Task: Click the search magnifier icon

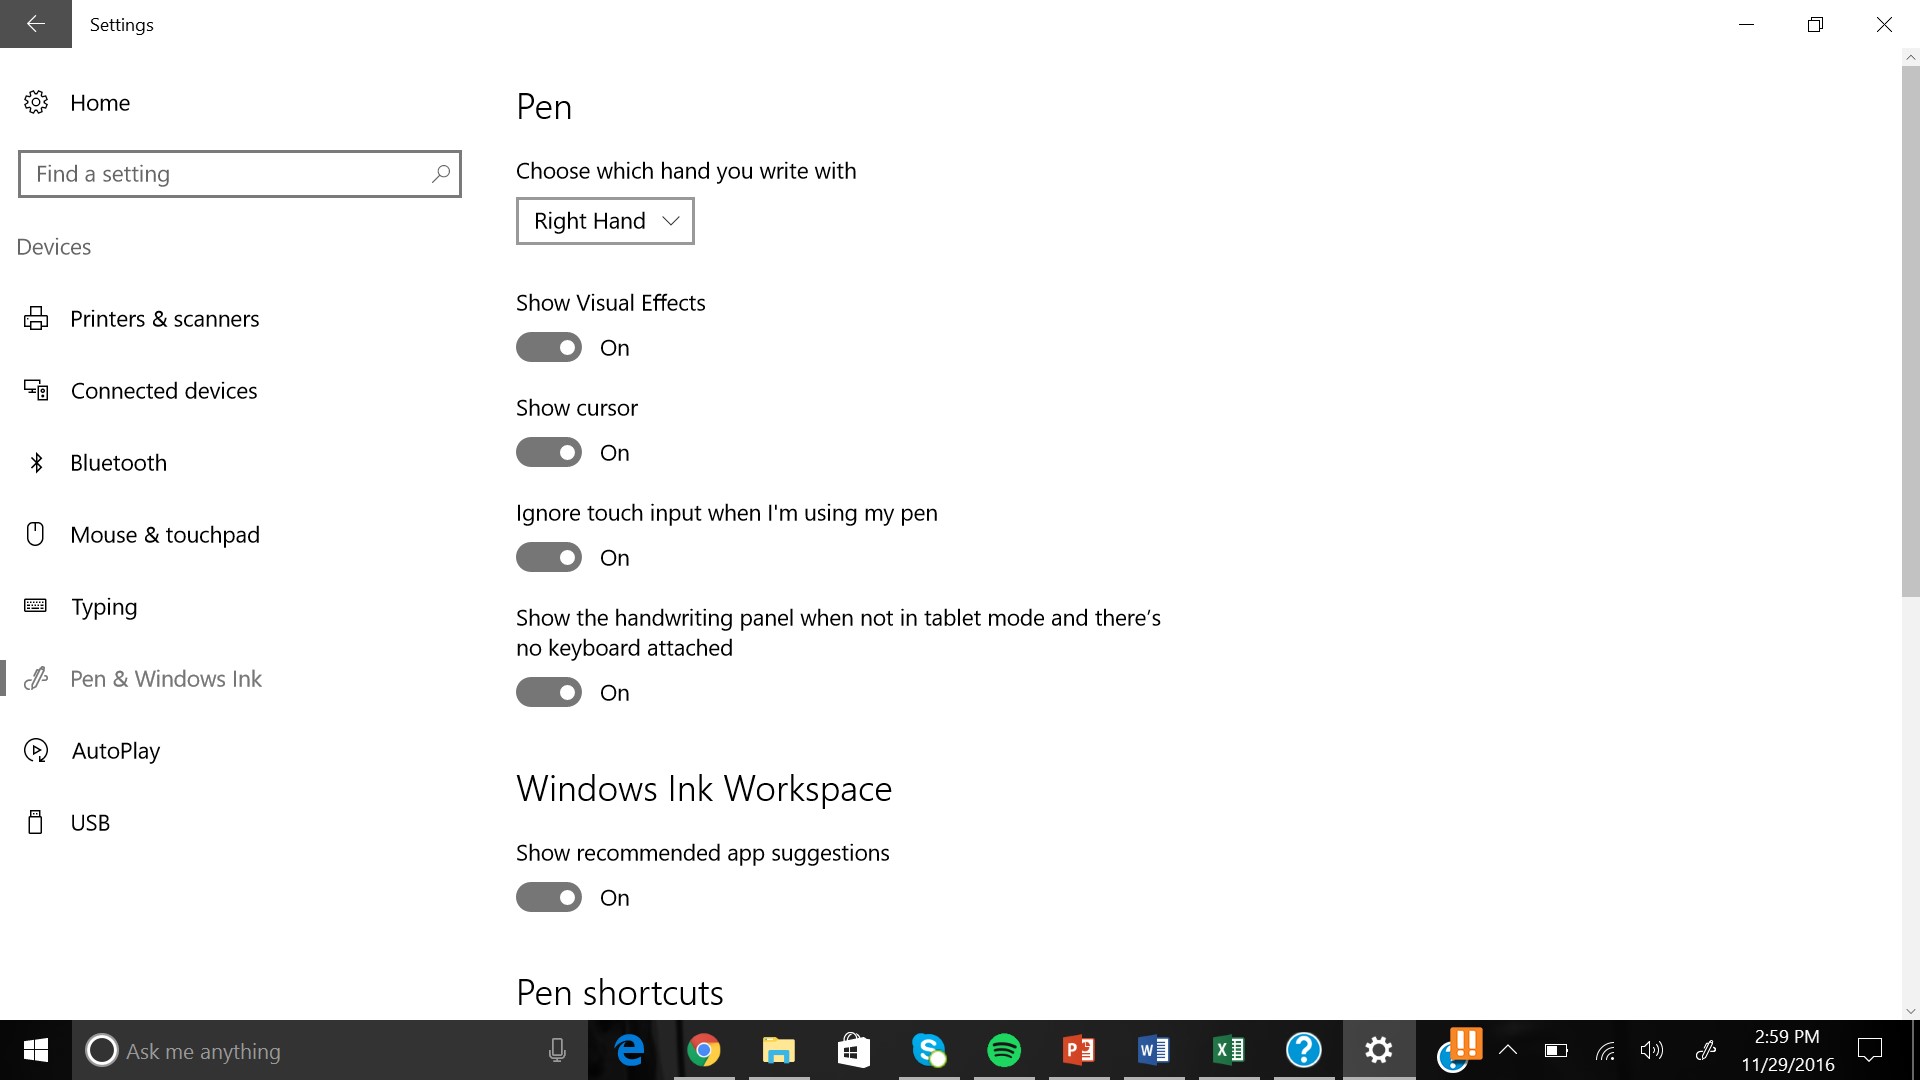Action: tap(440, 174)
